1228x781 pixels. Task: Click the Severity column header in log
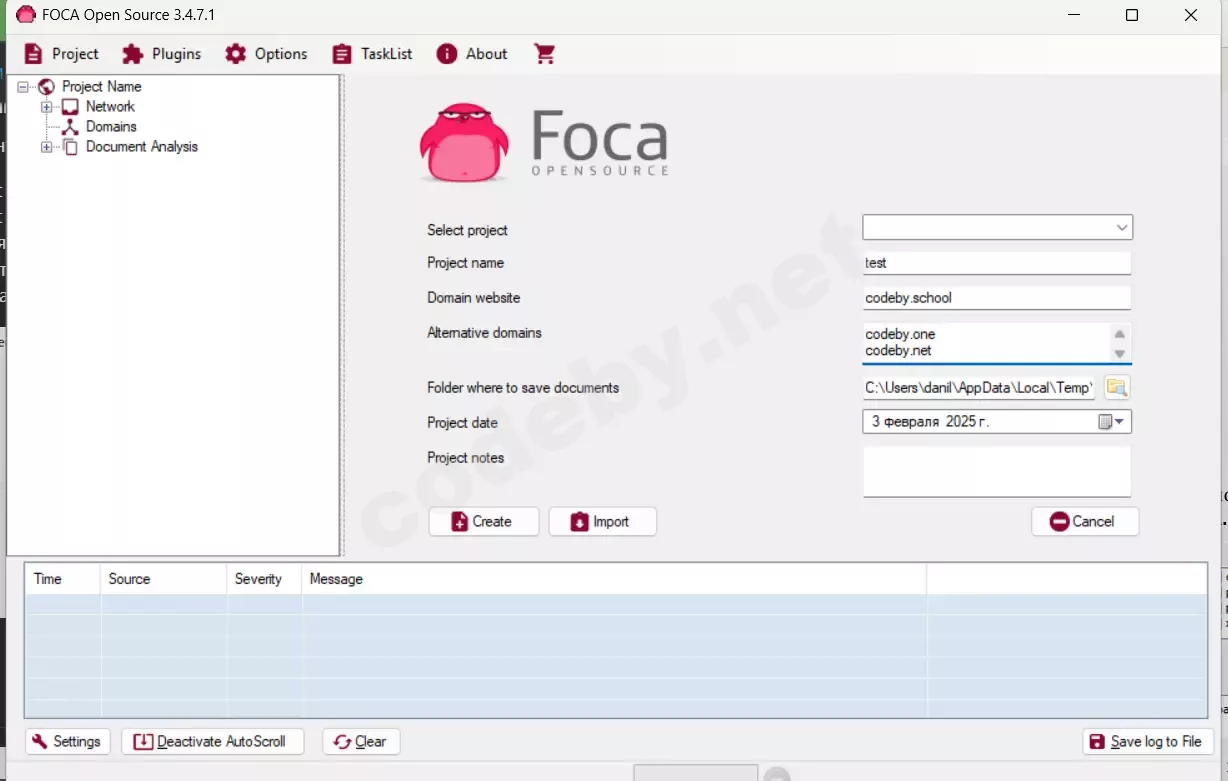[x=264, y=579]
